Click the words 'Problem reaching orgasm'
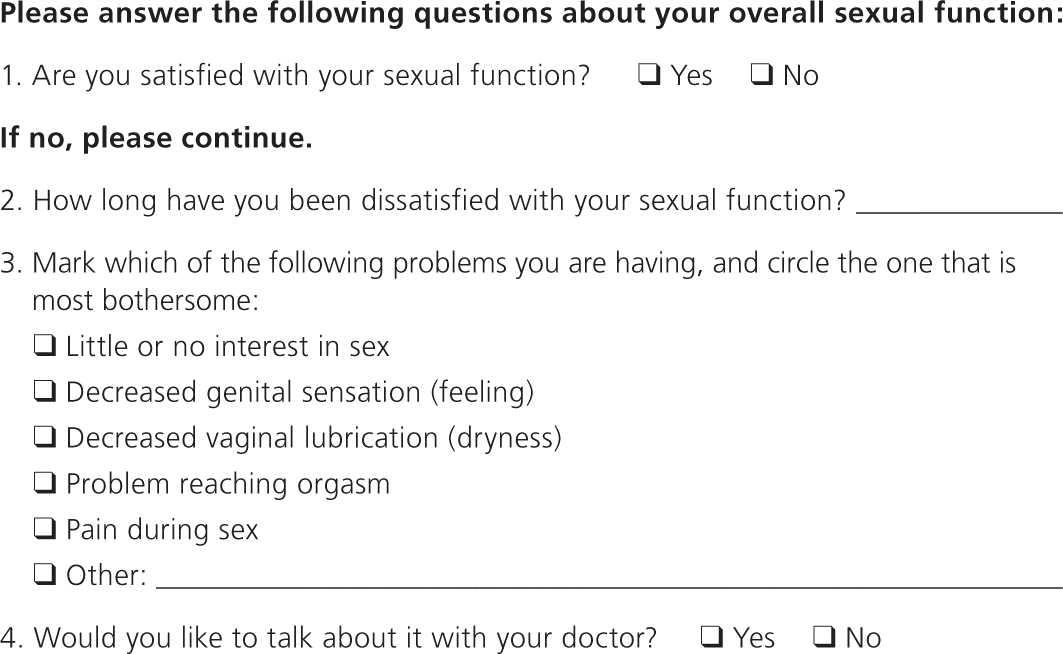The image size is (1063, 654). (227, 485)
